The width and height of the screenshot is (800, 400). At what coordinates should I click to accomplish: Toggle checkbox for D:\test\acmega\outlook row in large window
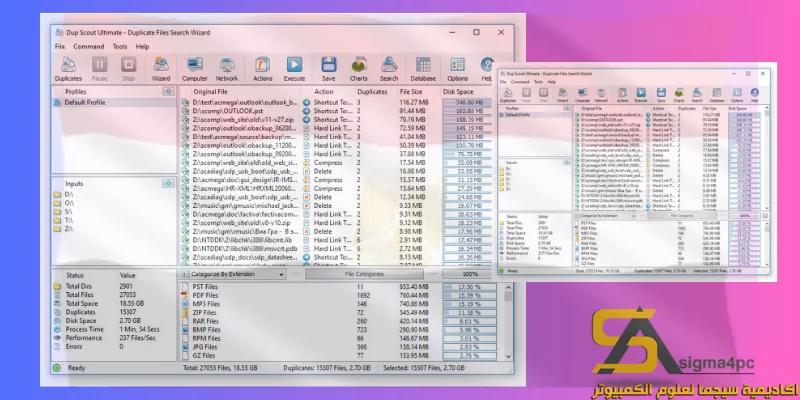(x=186, y=102)
